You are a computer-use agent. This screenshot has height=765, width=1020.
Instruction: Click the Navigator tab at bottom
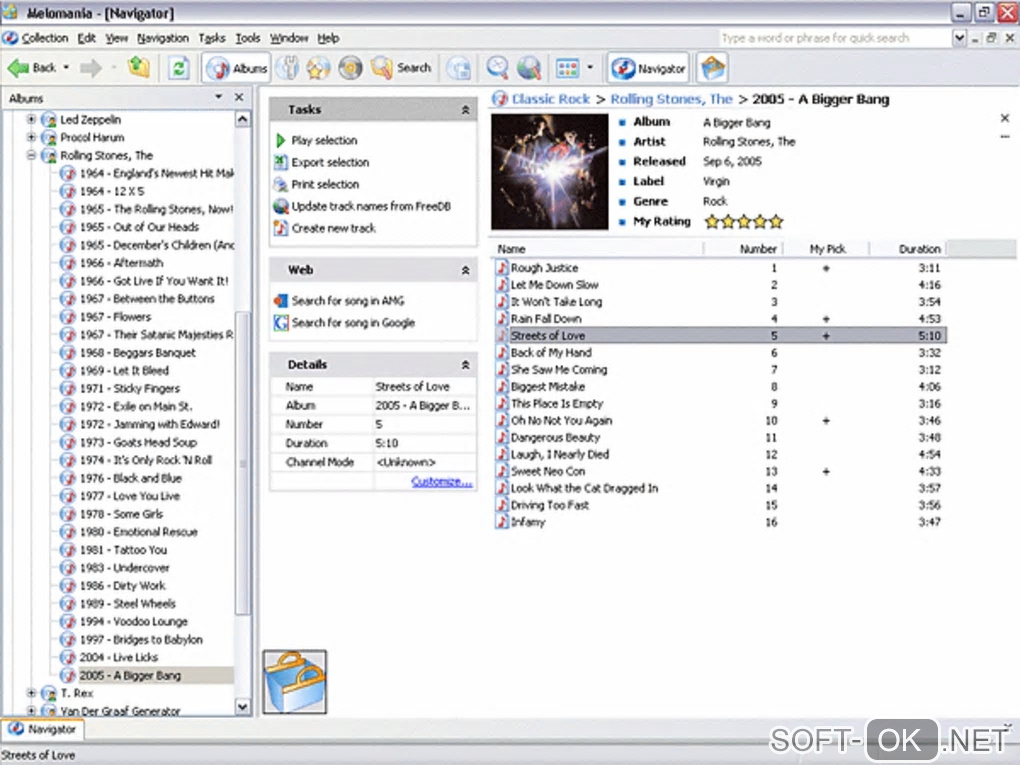coord(43,729)
